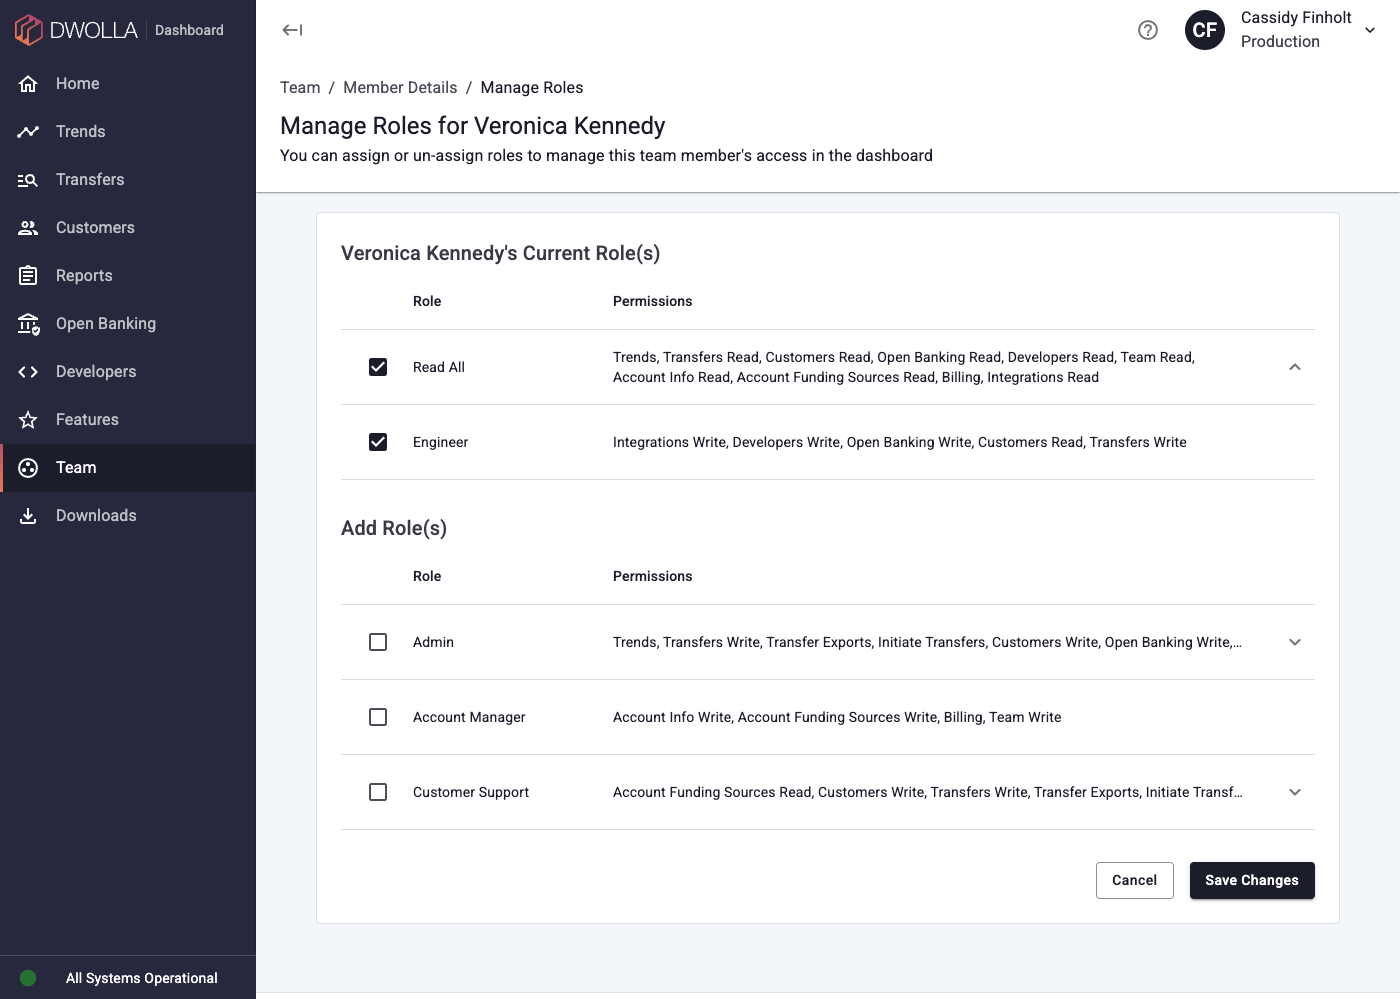
Task: Click the Team circle icon in sidebar
Action: pyautogui.click(x=28, y=468)
